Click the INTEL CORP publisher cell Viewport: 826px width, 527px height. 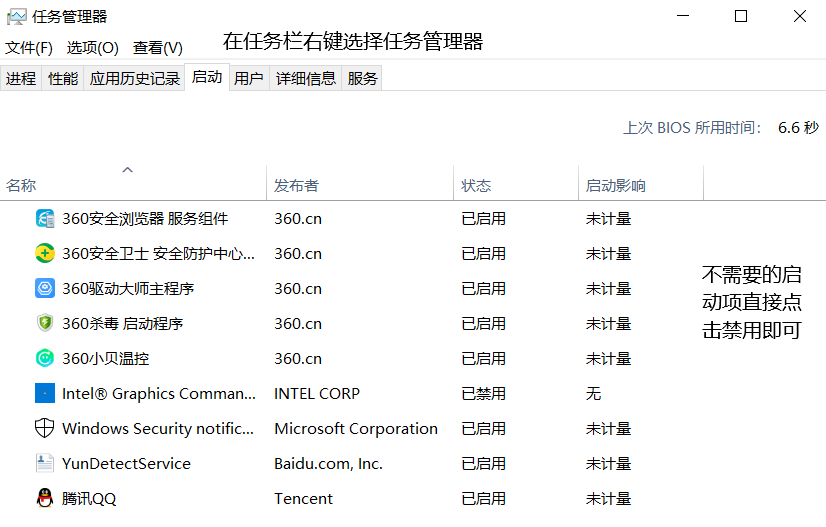pyautogui.click(x=317, y=394)
